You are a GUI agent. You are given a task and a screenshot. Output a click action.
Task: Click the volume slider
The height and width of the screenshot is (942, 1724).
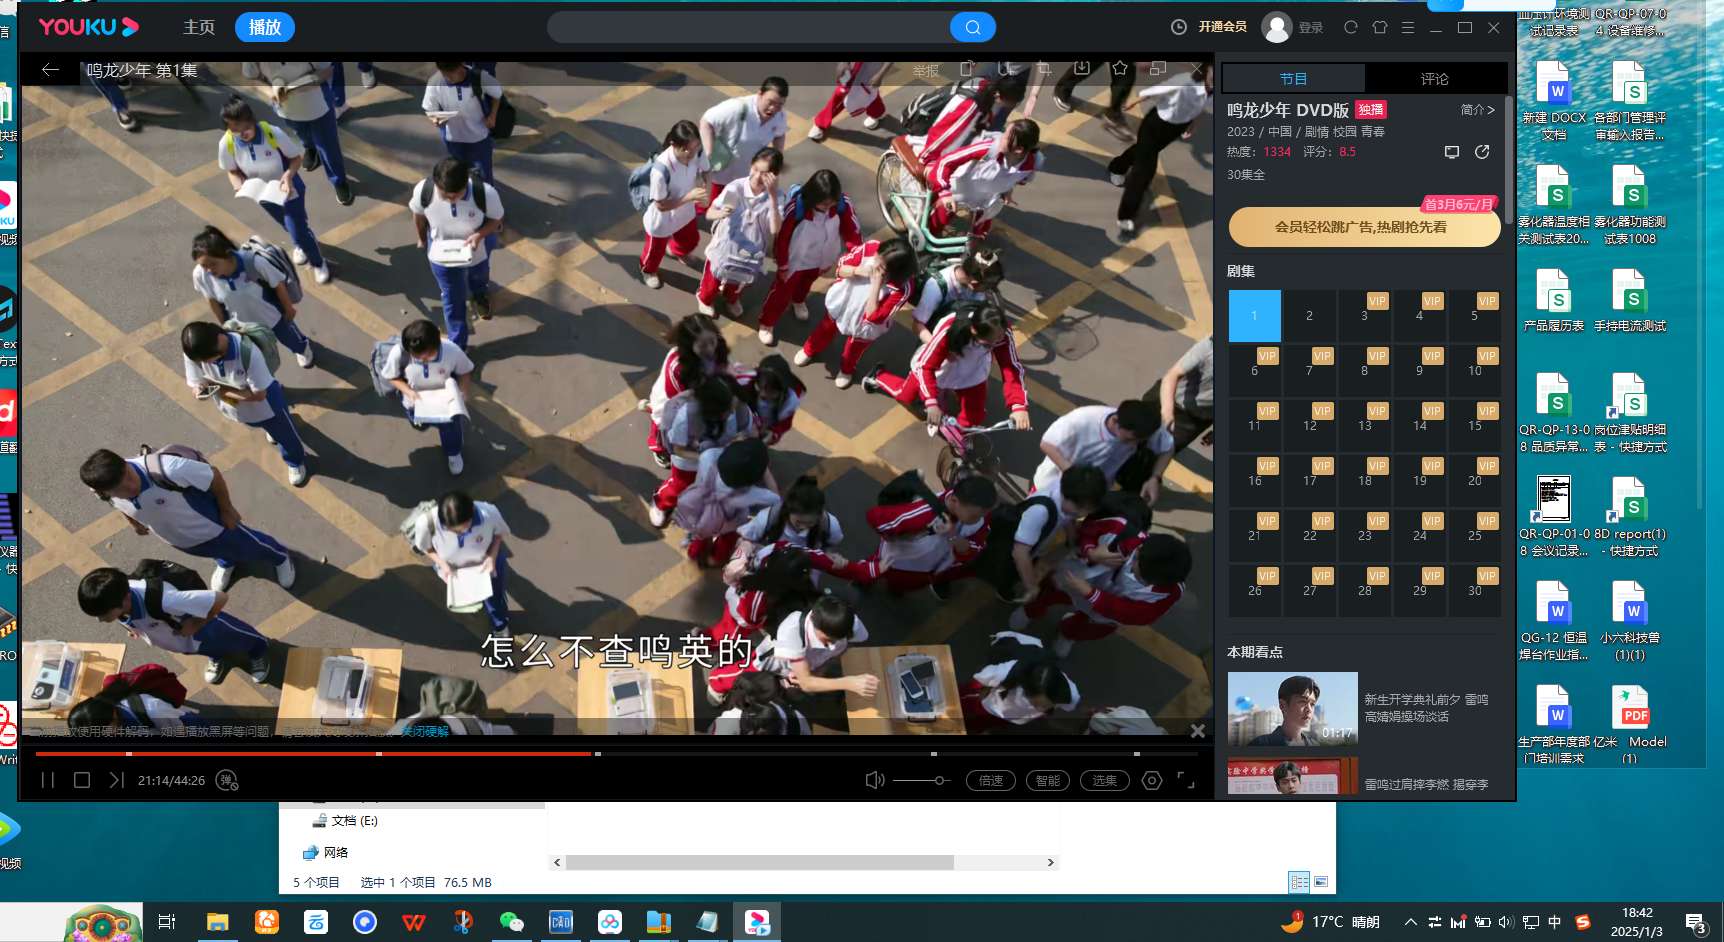pos(922,780)
